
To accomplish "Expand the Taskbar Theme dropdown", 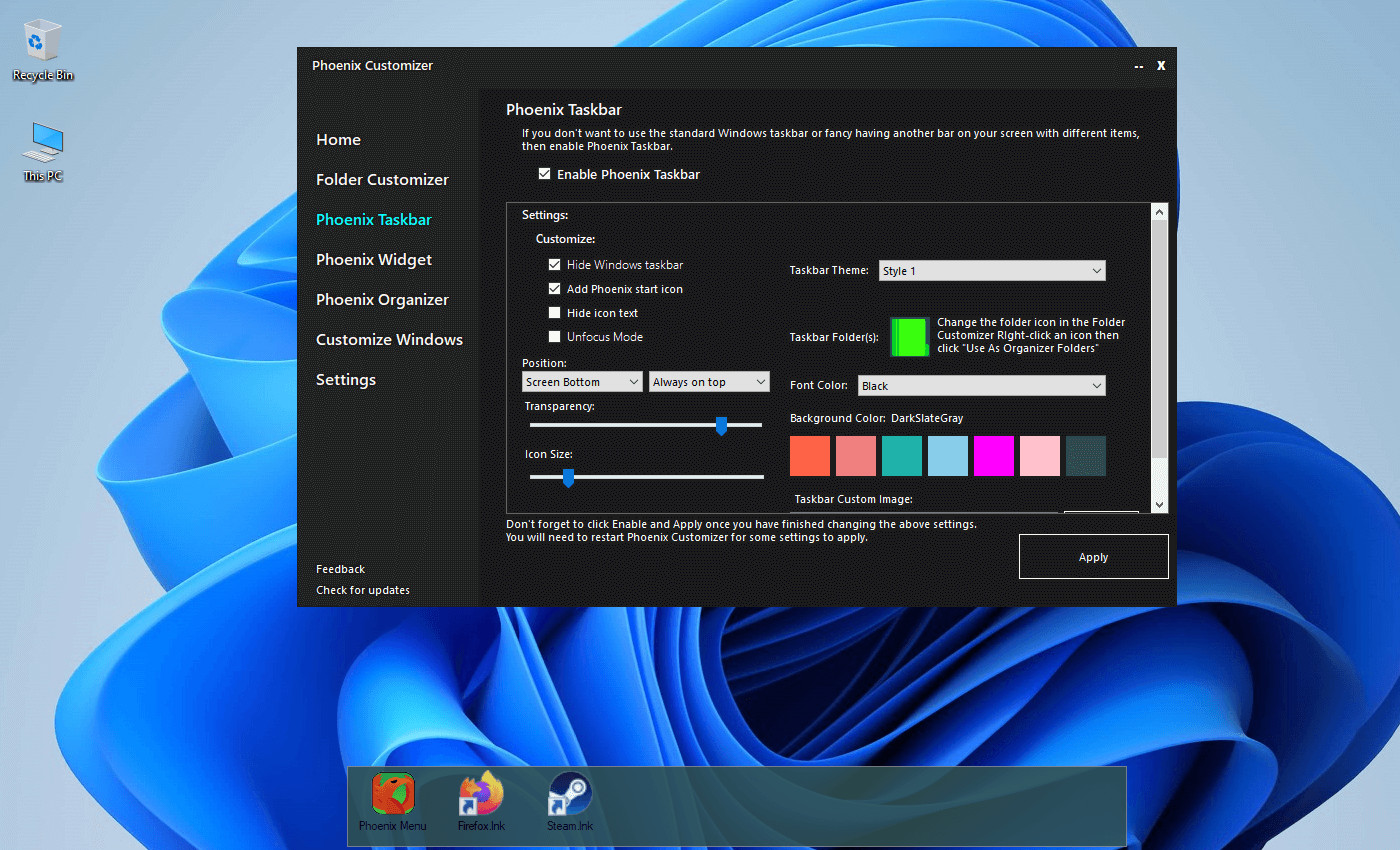I will click(x=992, y=271).
